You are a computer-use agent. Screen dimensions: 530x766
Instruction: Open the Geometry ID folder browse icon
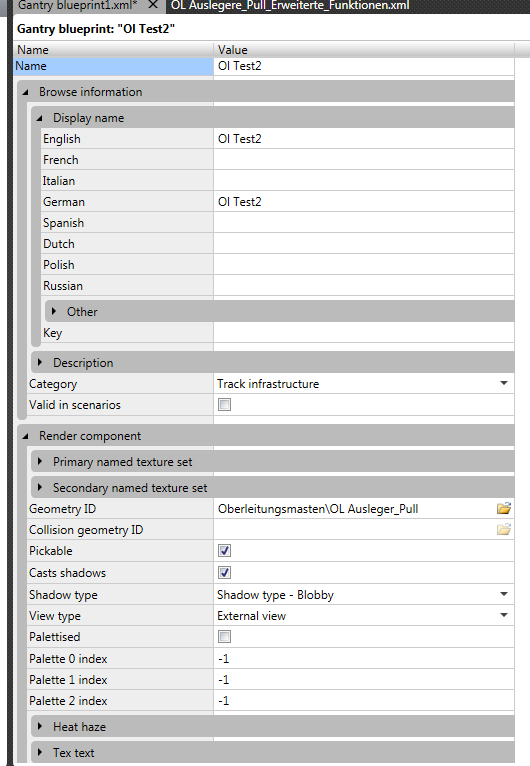click(504, 509)
